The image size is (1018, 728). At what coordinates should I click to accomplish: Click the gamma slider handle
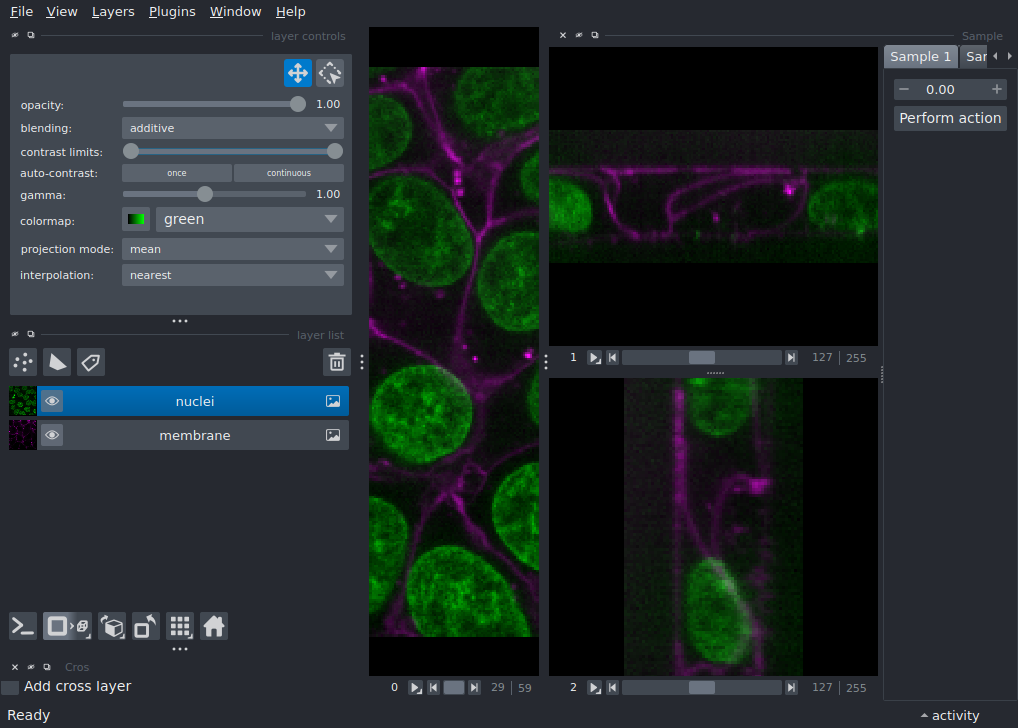205,194
